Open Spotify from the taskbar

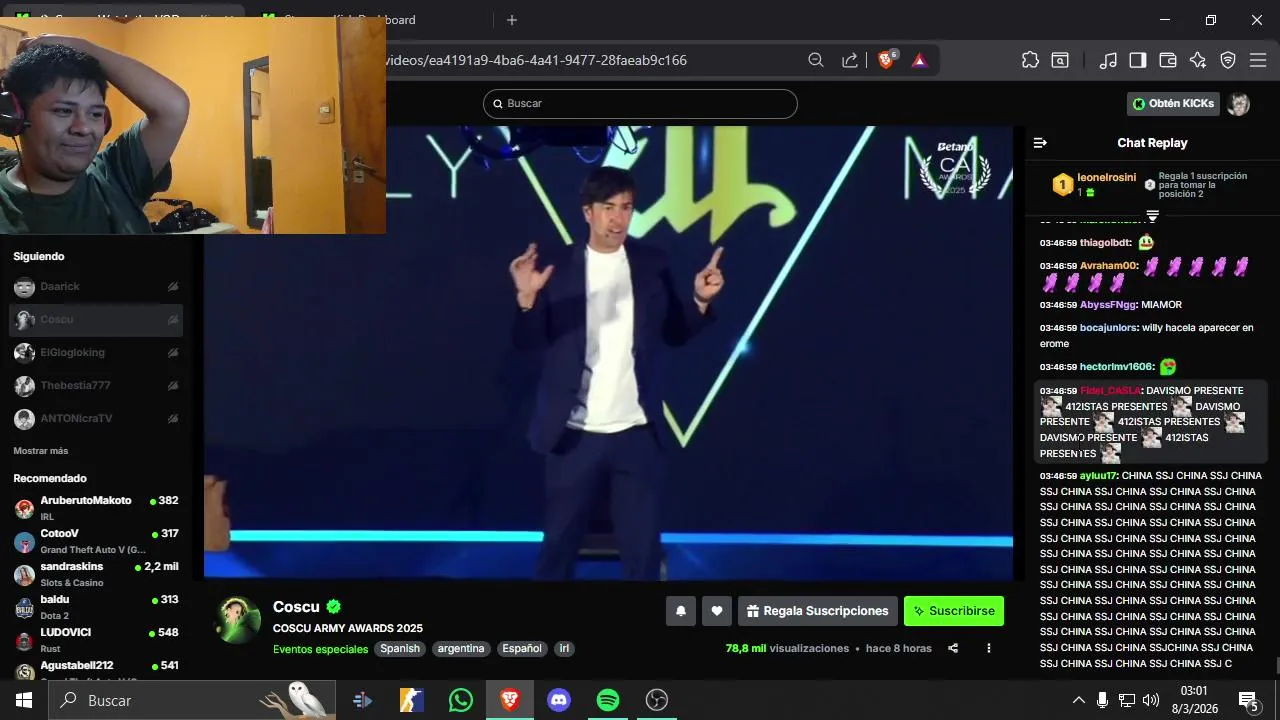pos(608,700)
